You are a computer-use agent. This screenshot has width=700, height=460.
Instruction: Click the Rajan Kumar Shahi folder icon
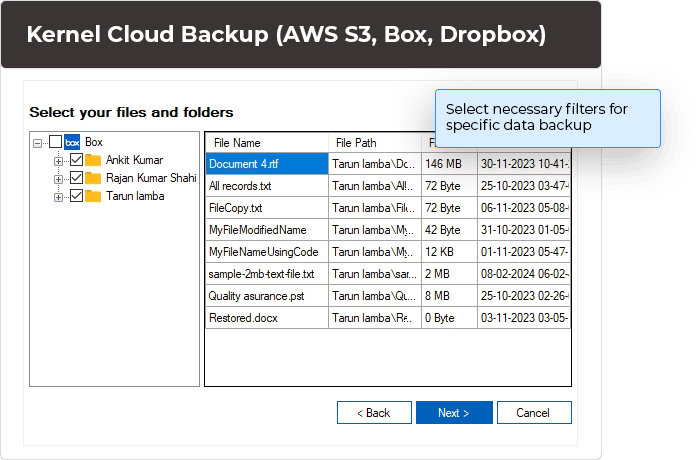(x=93, y=178)
